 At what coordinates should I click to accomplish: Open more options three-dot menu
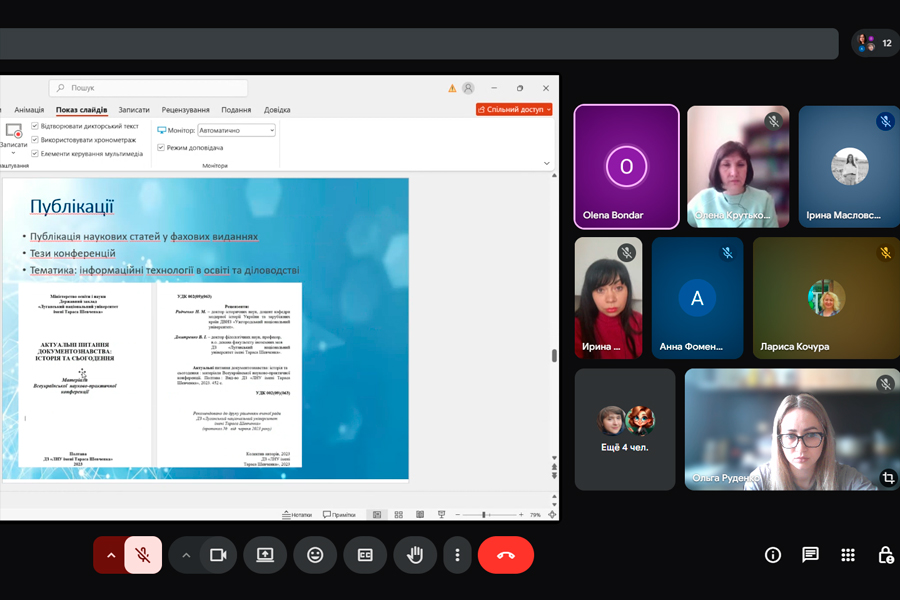pos(457,555)
